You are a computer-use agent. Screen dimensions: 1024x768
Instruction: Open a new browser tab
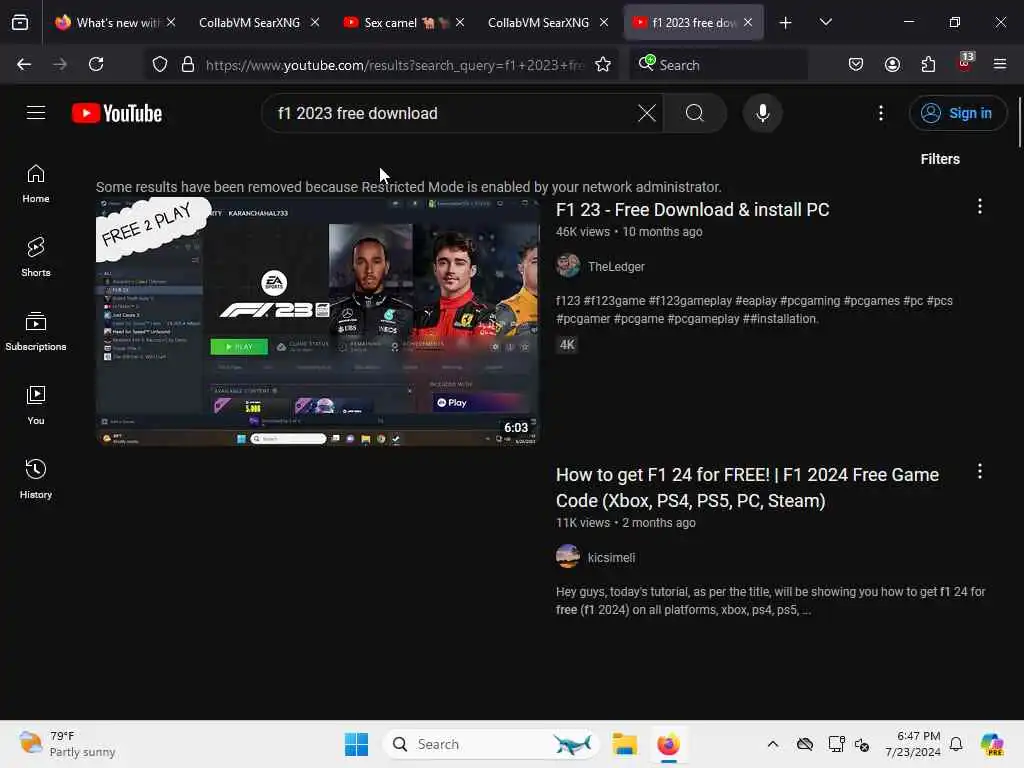[x=785, y=23]
